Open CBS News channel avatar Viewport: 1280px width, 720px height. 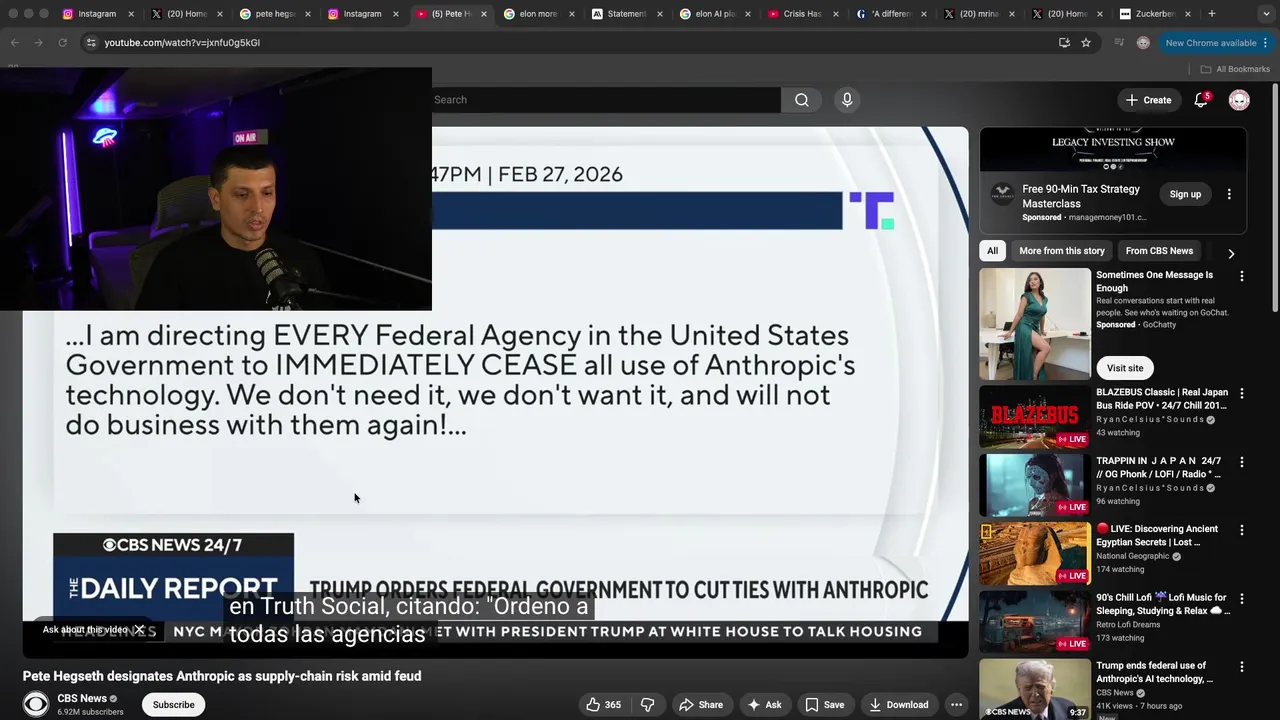36,704
